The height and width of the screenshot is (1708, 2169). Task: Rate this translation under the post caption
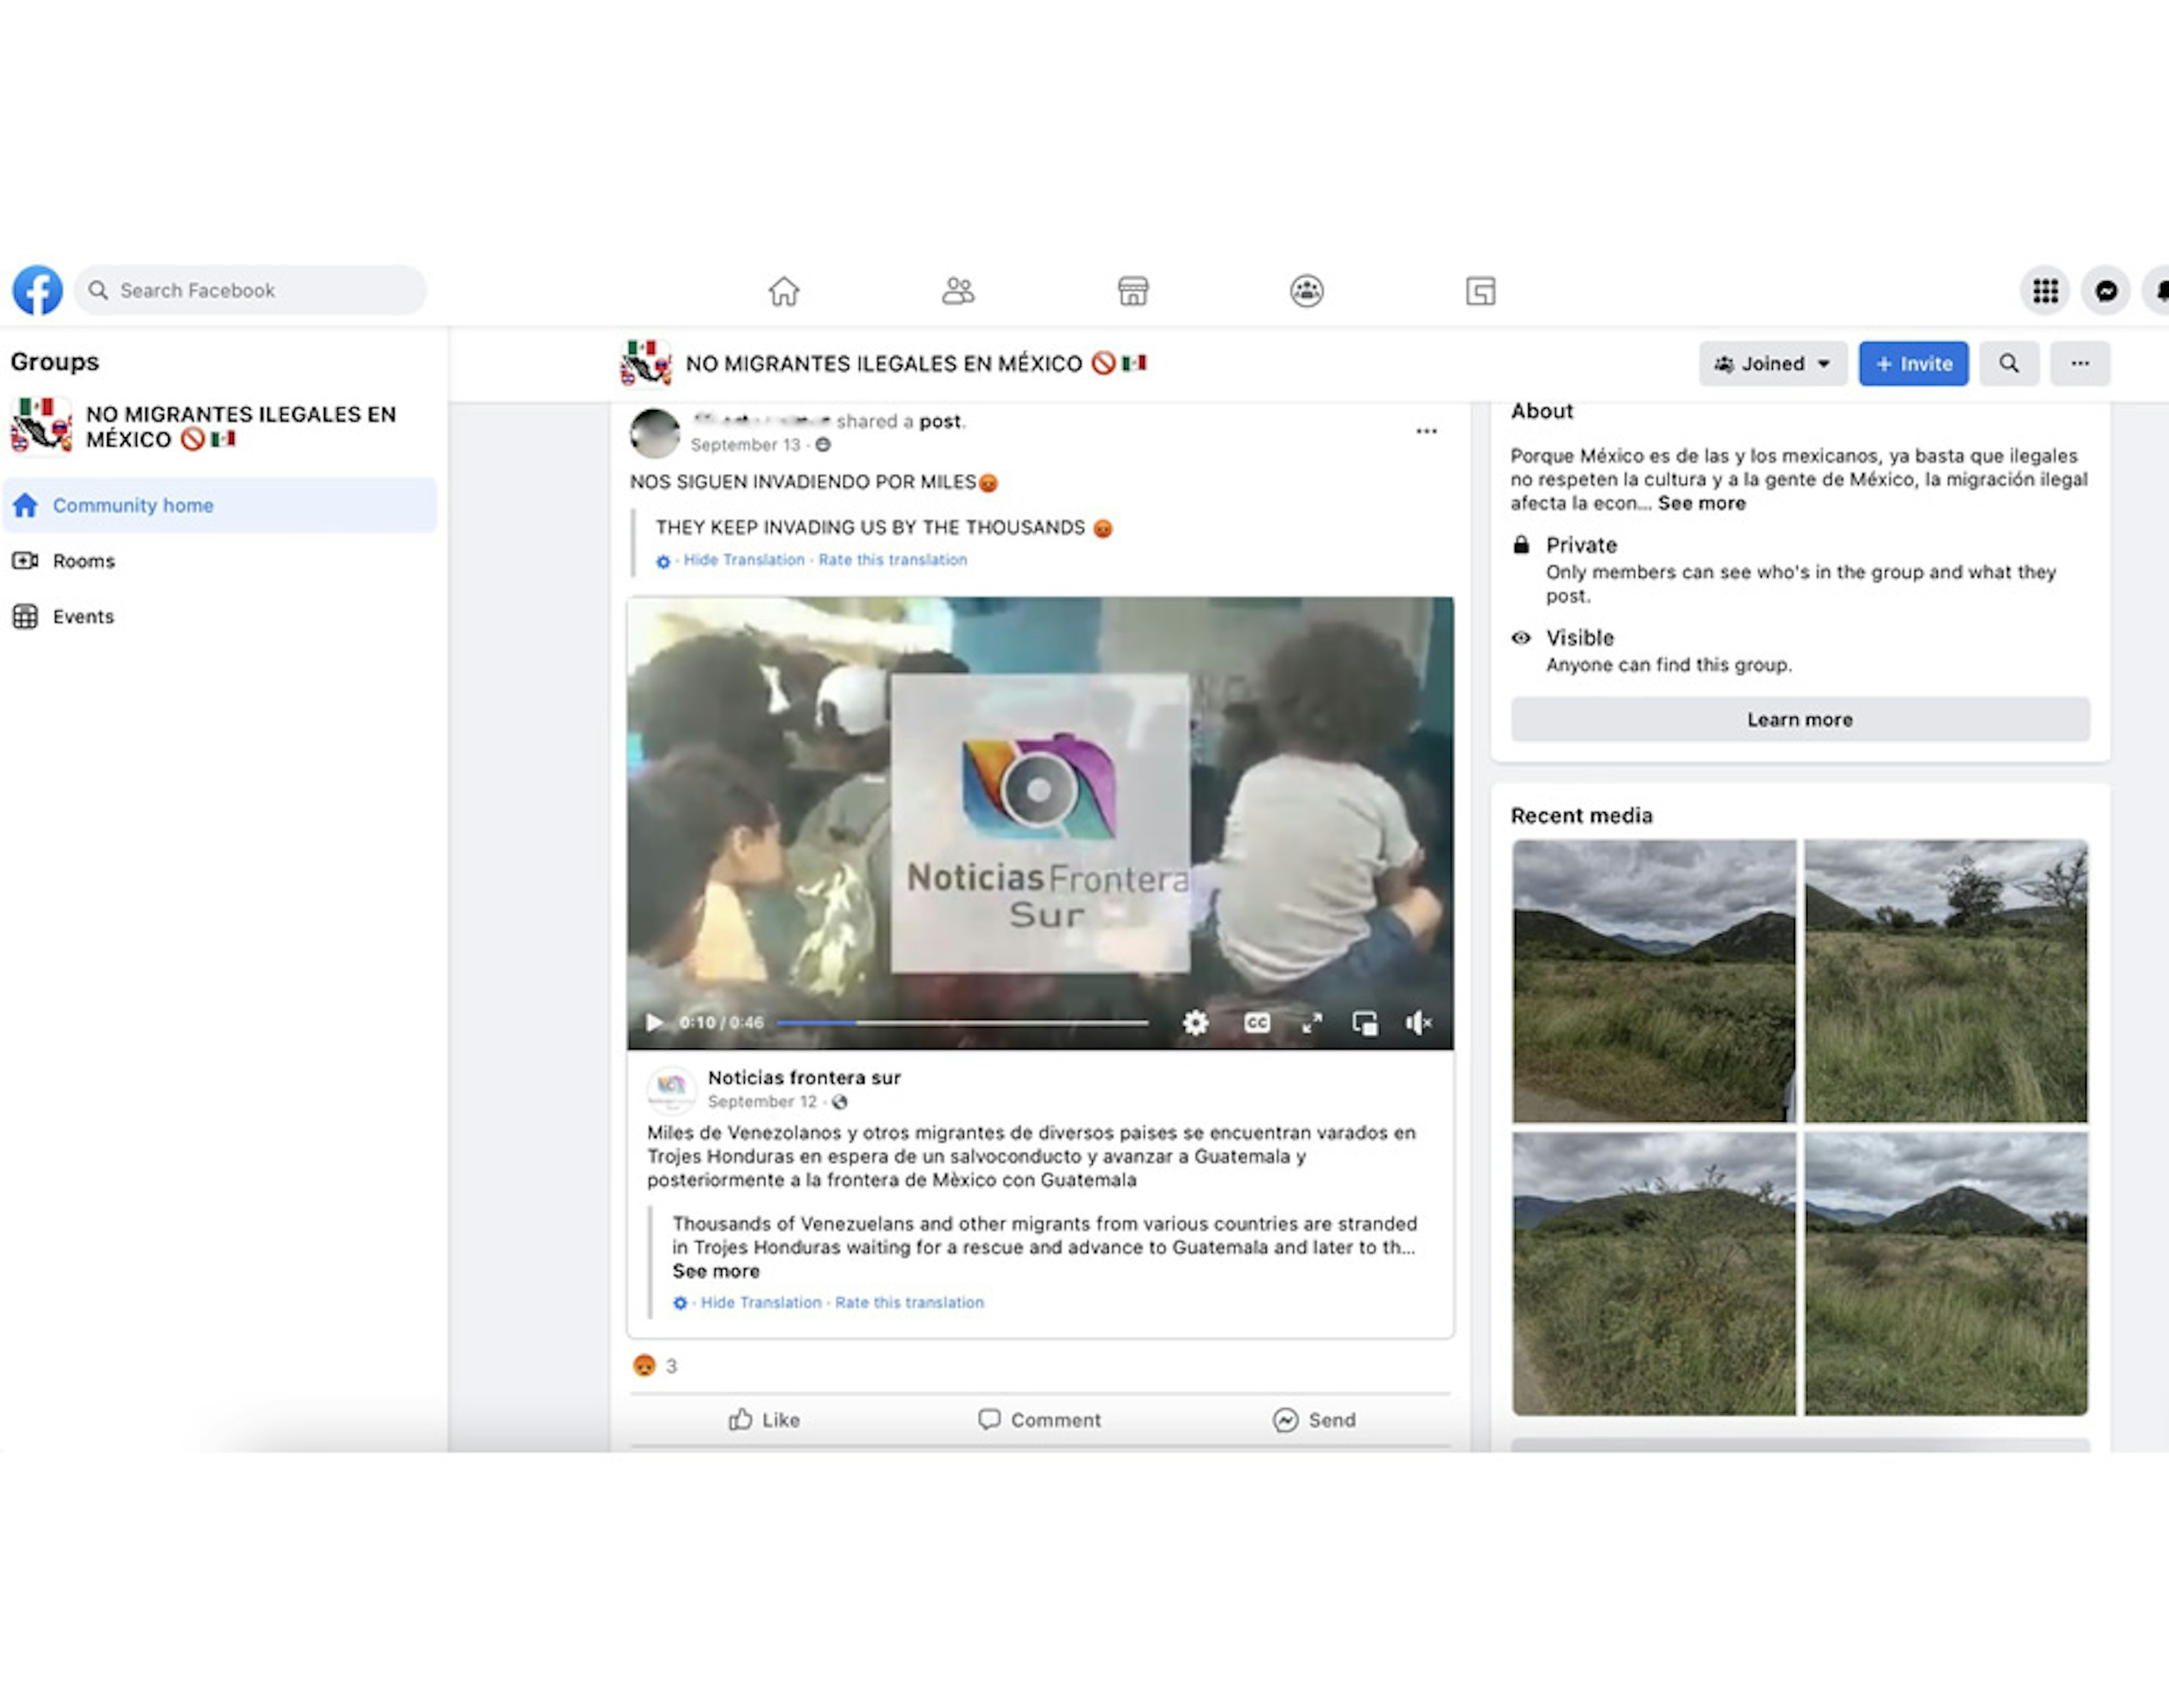tap(893, 560)
